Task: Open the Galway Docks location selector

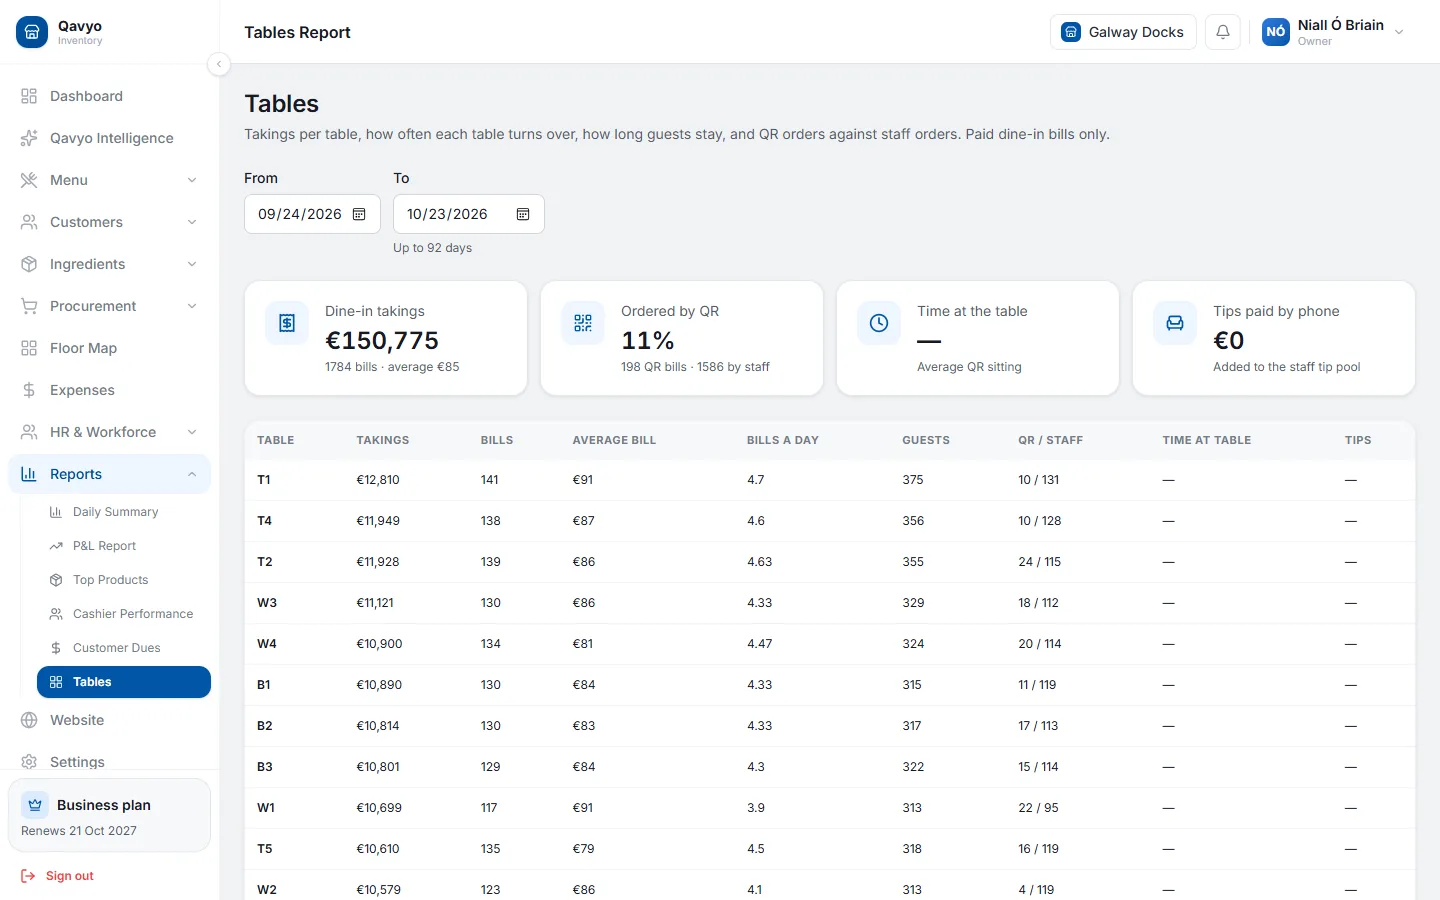Action: (1123, 32)
